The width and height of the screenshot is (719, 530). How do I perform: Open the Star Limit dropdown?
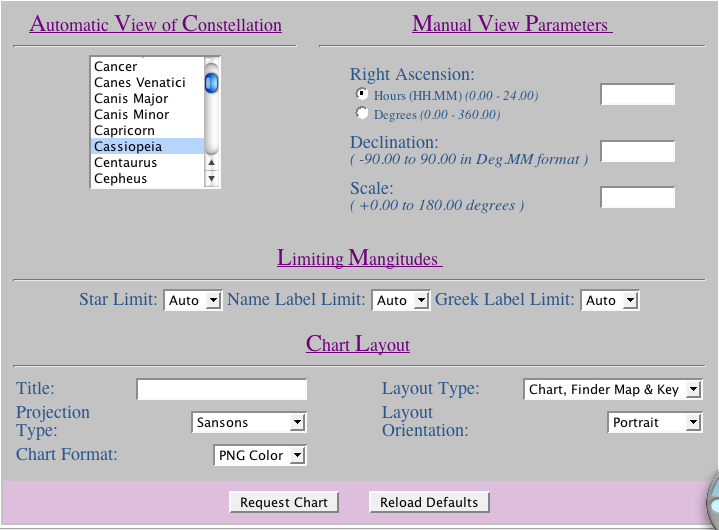coord(193,300)
